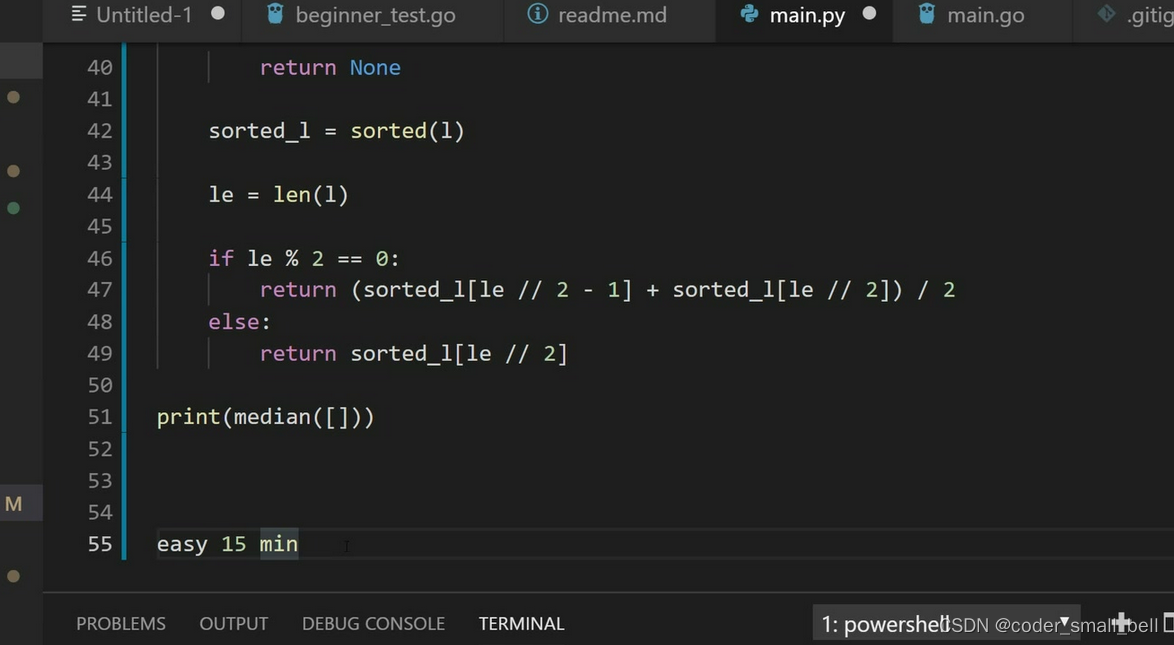This screenshot has width=1174, height=645.
Task: Click 'print(median([]))' on line 51
Action: coord(265,417)
